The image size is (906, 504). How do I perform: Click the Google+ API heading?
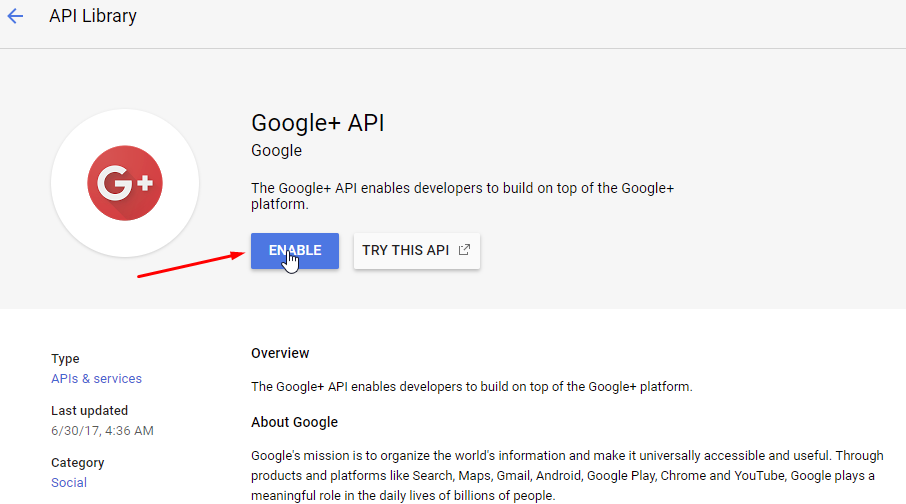point(317,123)
